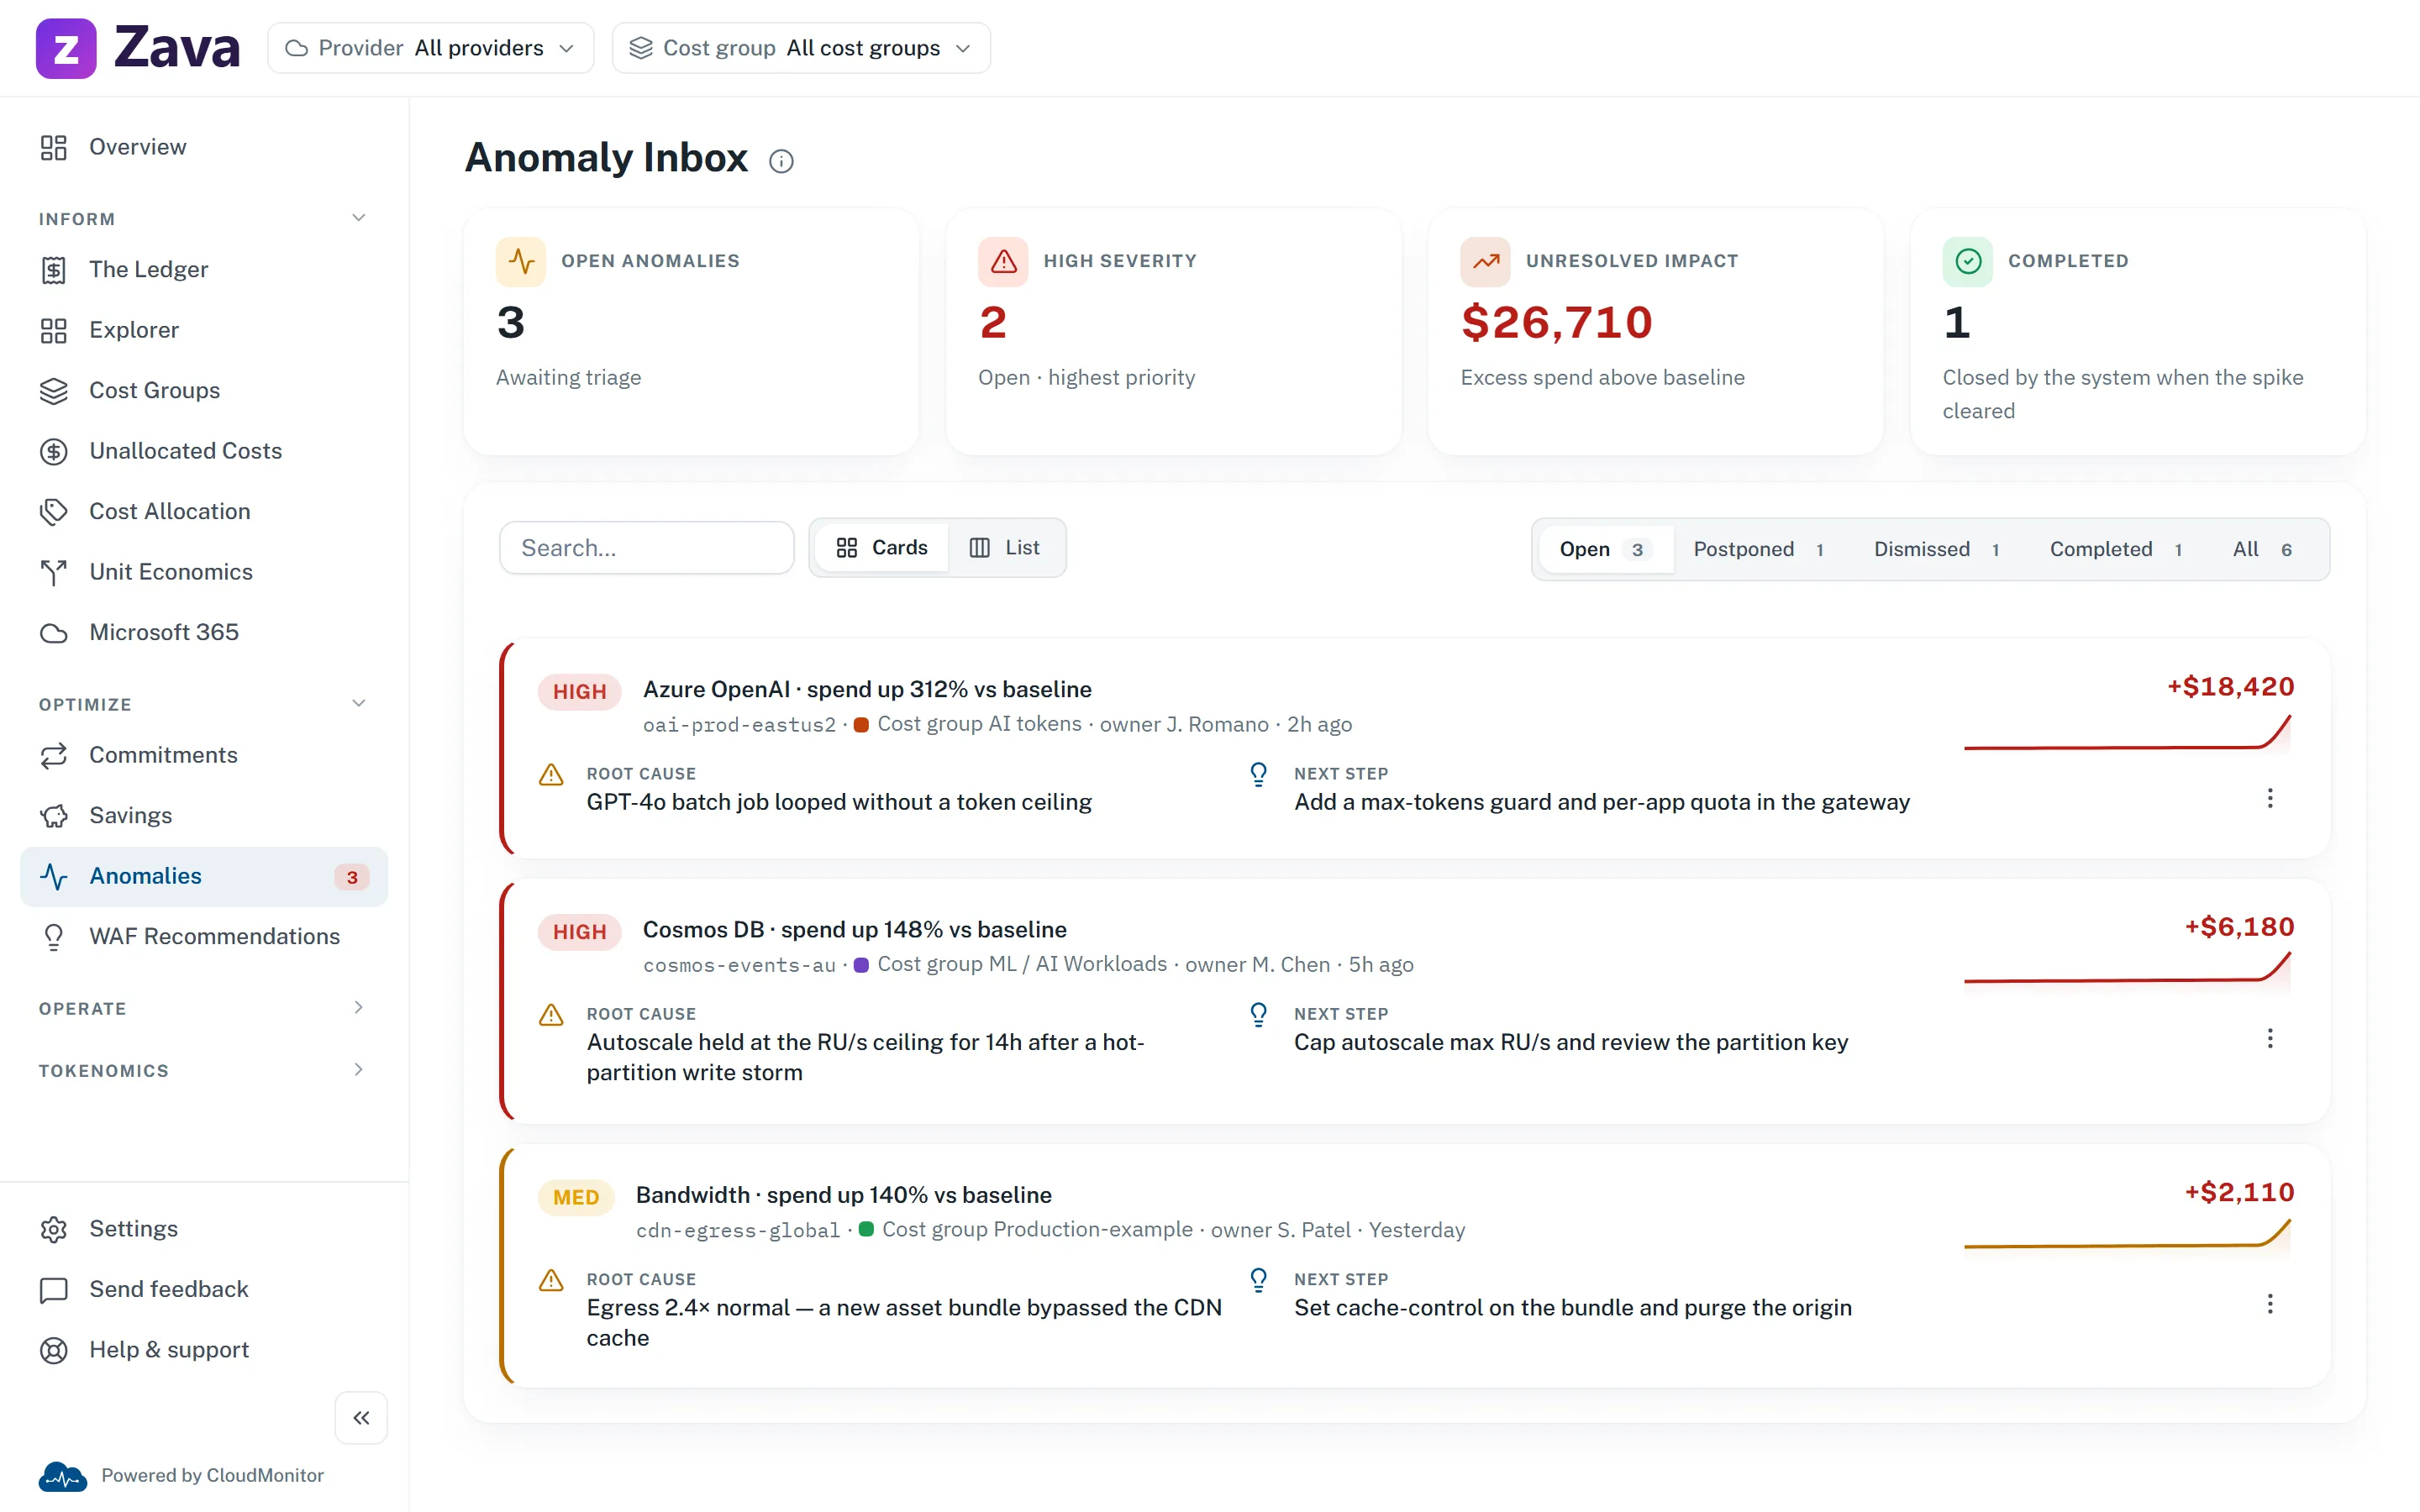Open the Azure OpenAI anomaly's three-dot menu

point(2270,798)
